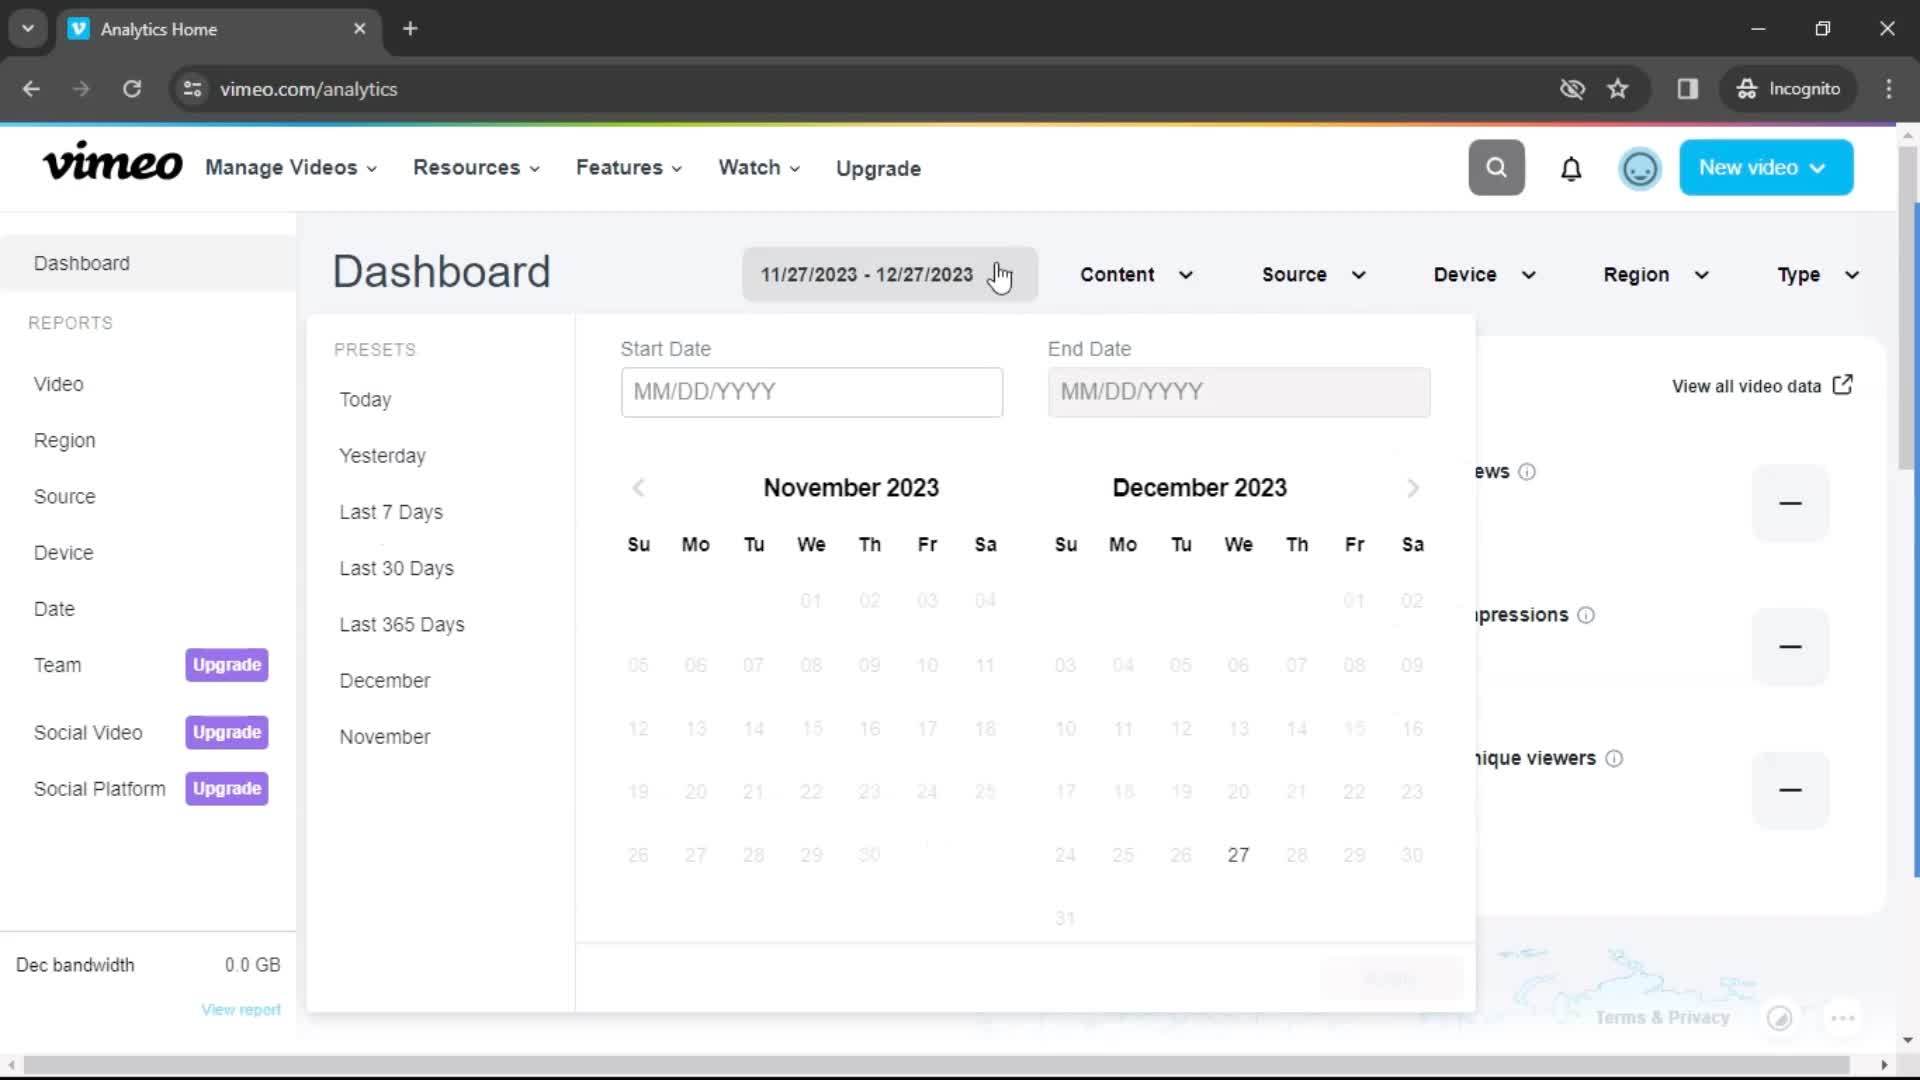Screen dimensions: 1920x1080
Task: Open the Type filter dropdown
Action: click(x=1818, y=275)
